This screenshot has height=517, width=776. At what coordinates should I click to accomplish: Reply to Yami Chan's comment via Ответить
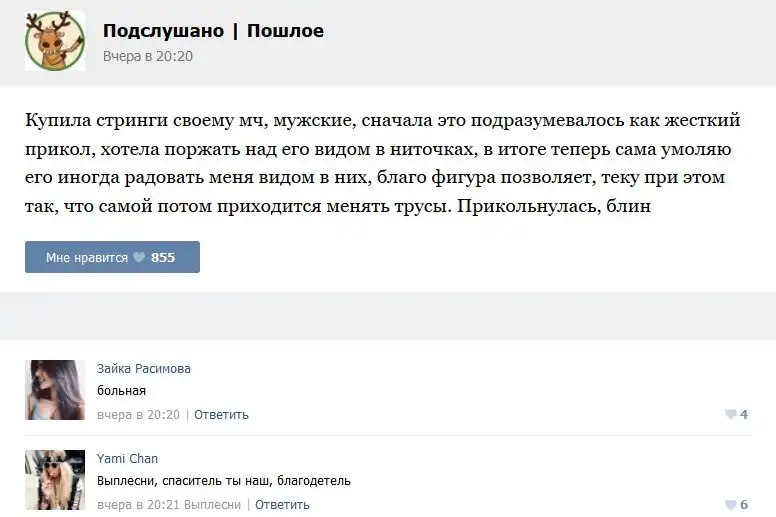coord(282,505)
